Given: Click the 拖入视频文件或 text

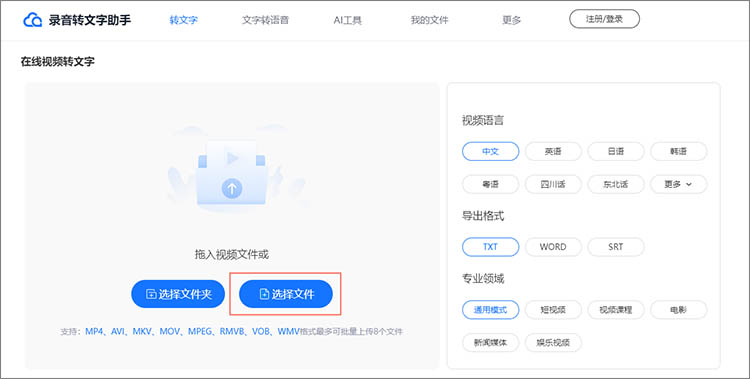Looking at the screenshot, I should [232, 255].
